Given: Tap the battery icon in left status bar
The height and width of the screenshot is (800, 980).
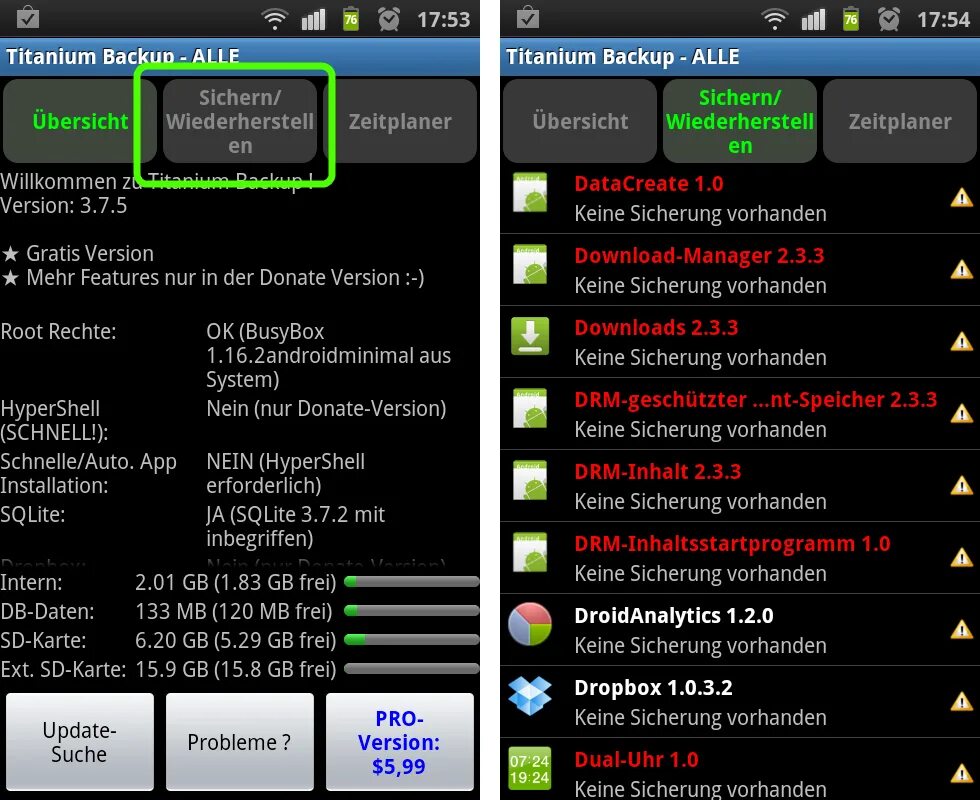Looking at the screenshot, I should coord(351,19).
